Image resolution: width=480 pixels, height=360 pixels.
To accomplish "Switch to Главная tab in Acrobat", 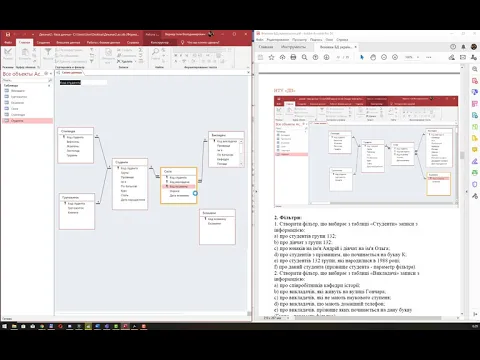I will coord(266,47).
